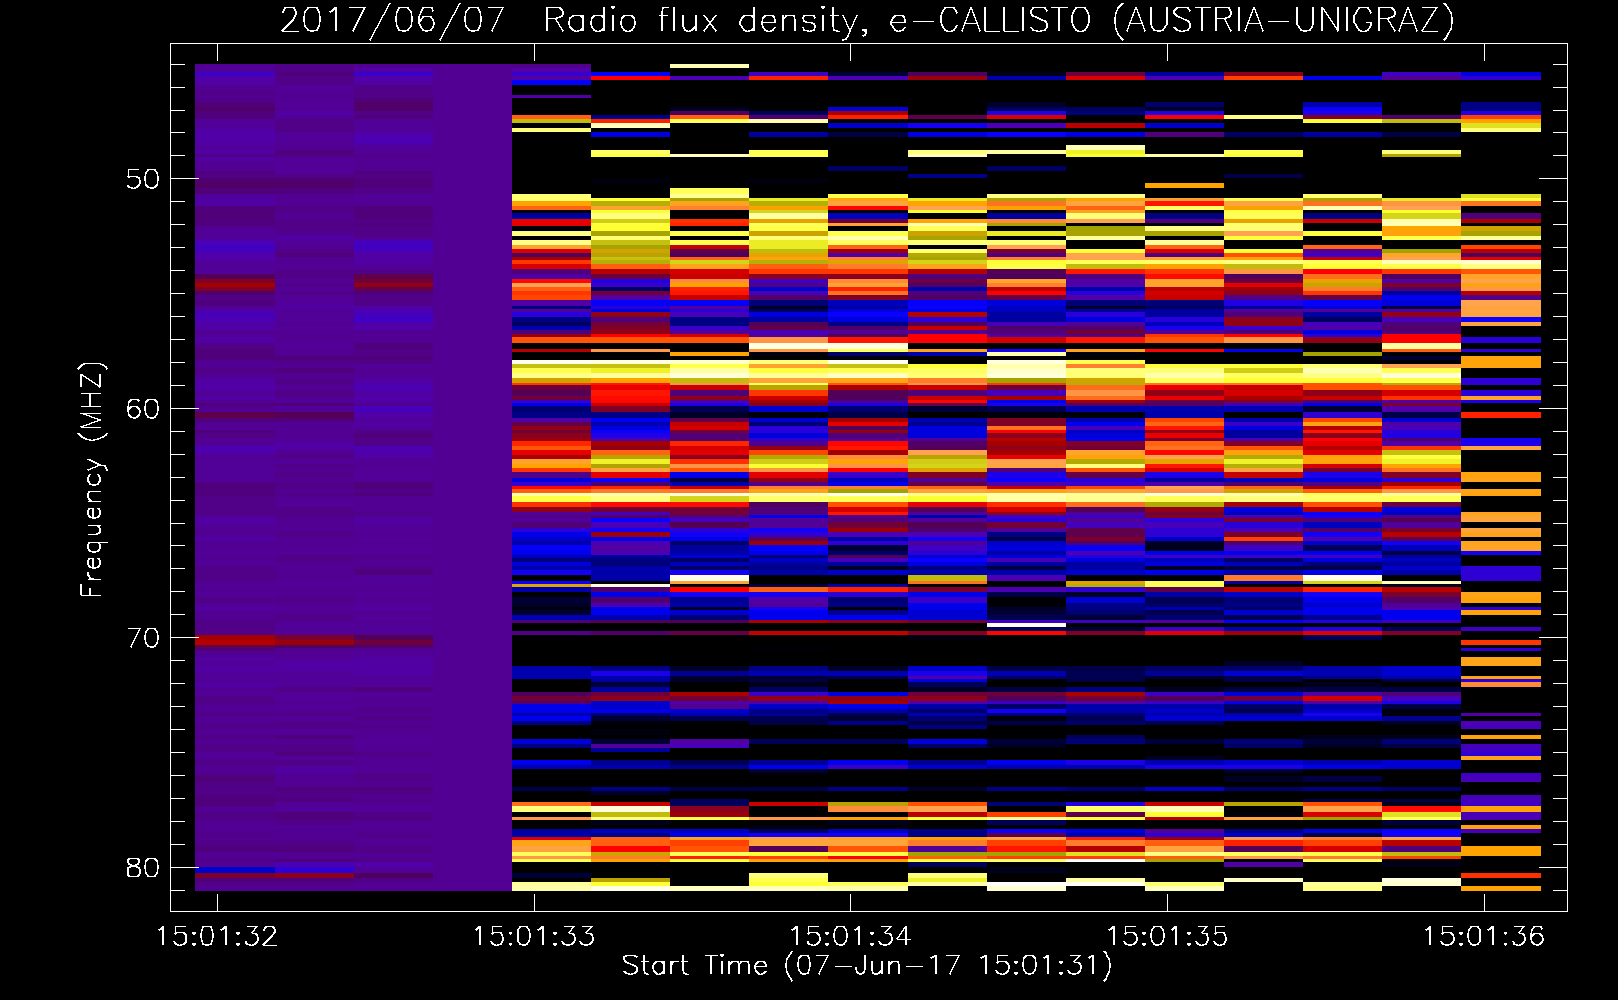Click the 15:01:36 time tick label
The width and height of the screenshot is (1618, 1000).
[x=1484, y=936]
